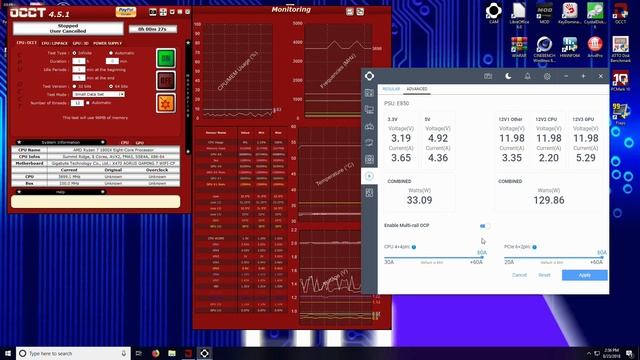Tick the Automatic number of threads checkbox
This screenshot has width=640, height=360.
[x=88, y=103]
